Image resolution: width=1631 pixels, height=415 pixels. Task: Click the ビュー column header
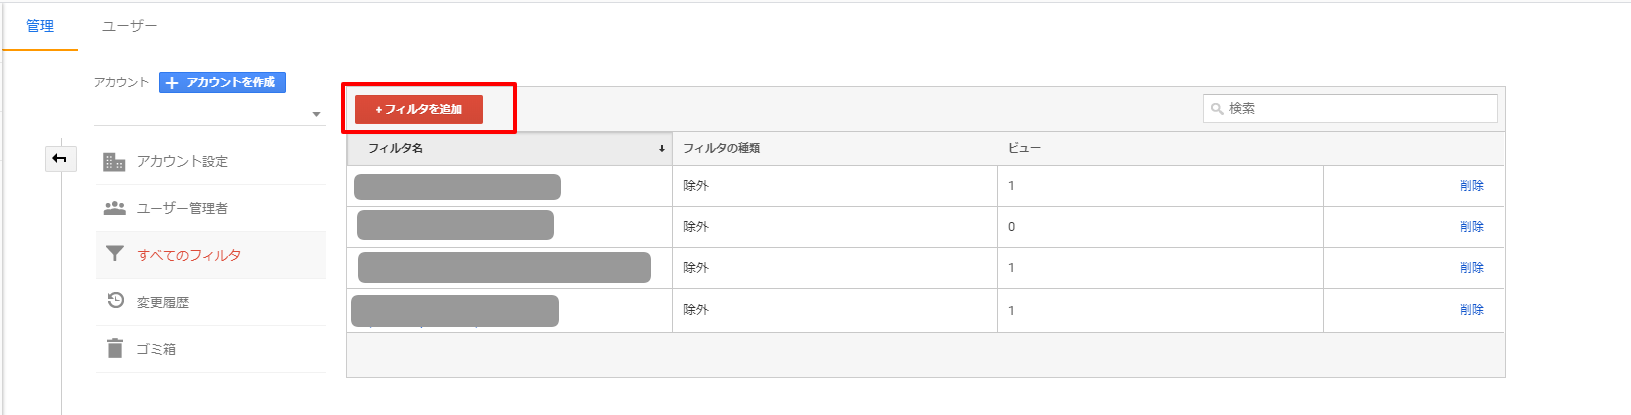pos(1024,148)
